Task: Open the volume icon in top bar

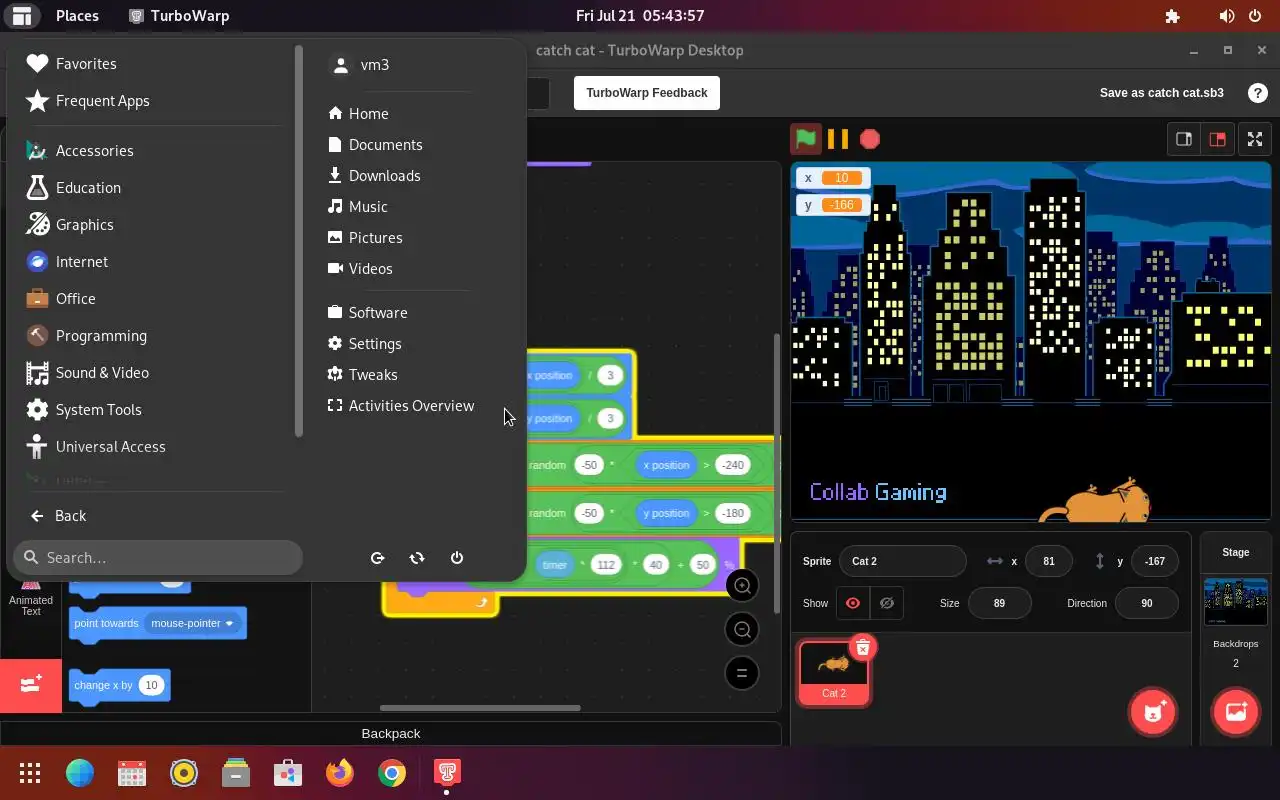Action: point(1227,16)
